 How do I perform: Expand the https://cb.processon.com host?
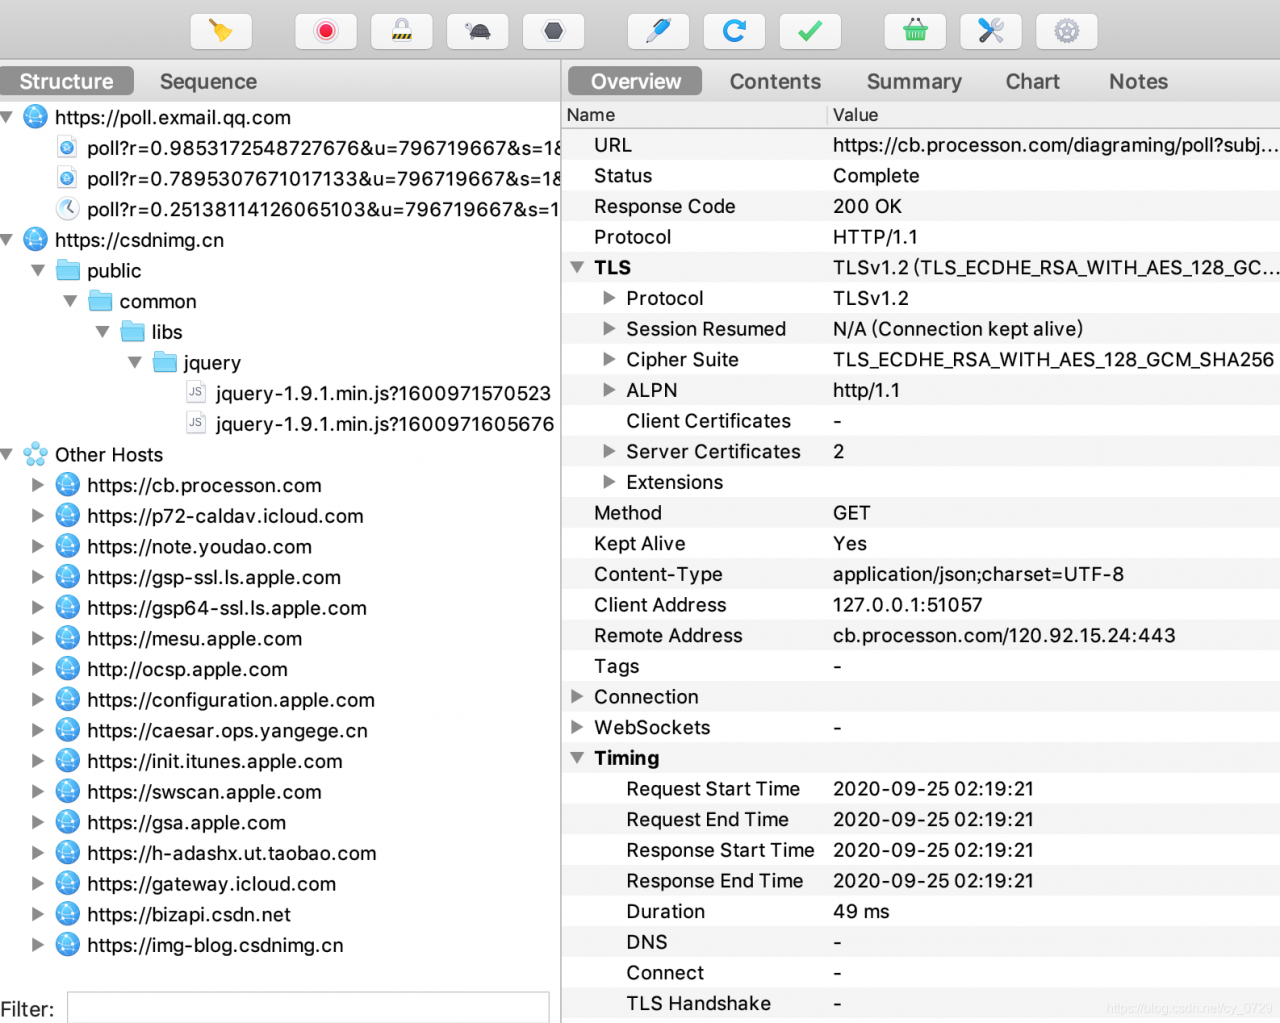[x=38, y=485]
